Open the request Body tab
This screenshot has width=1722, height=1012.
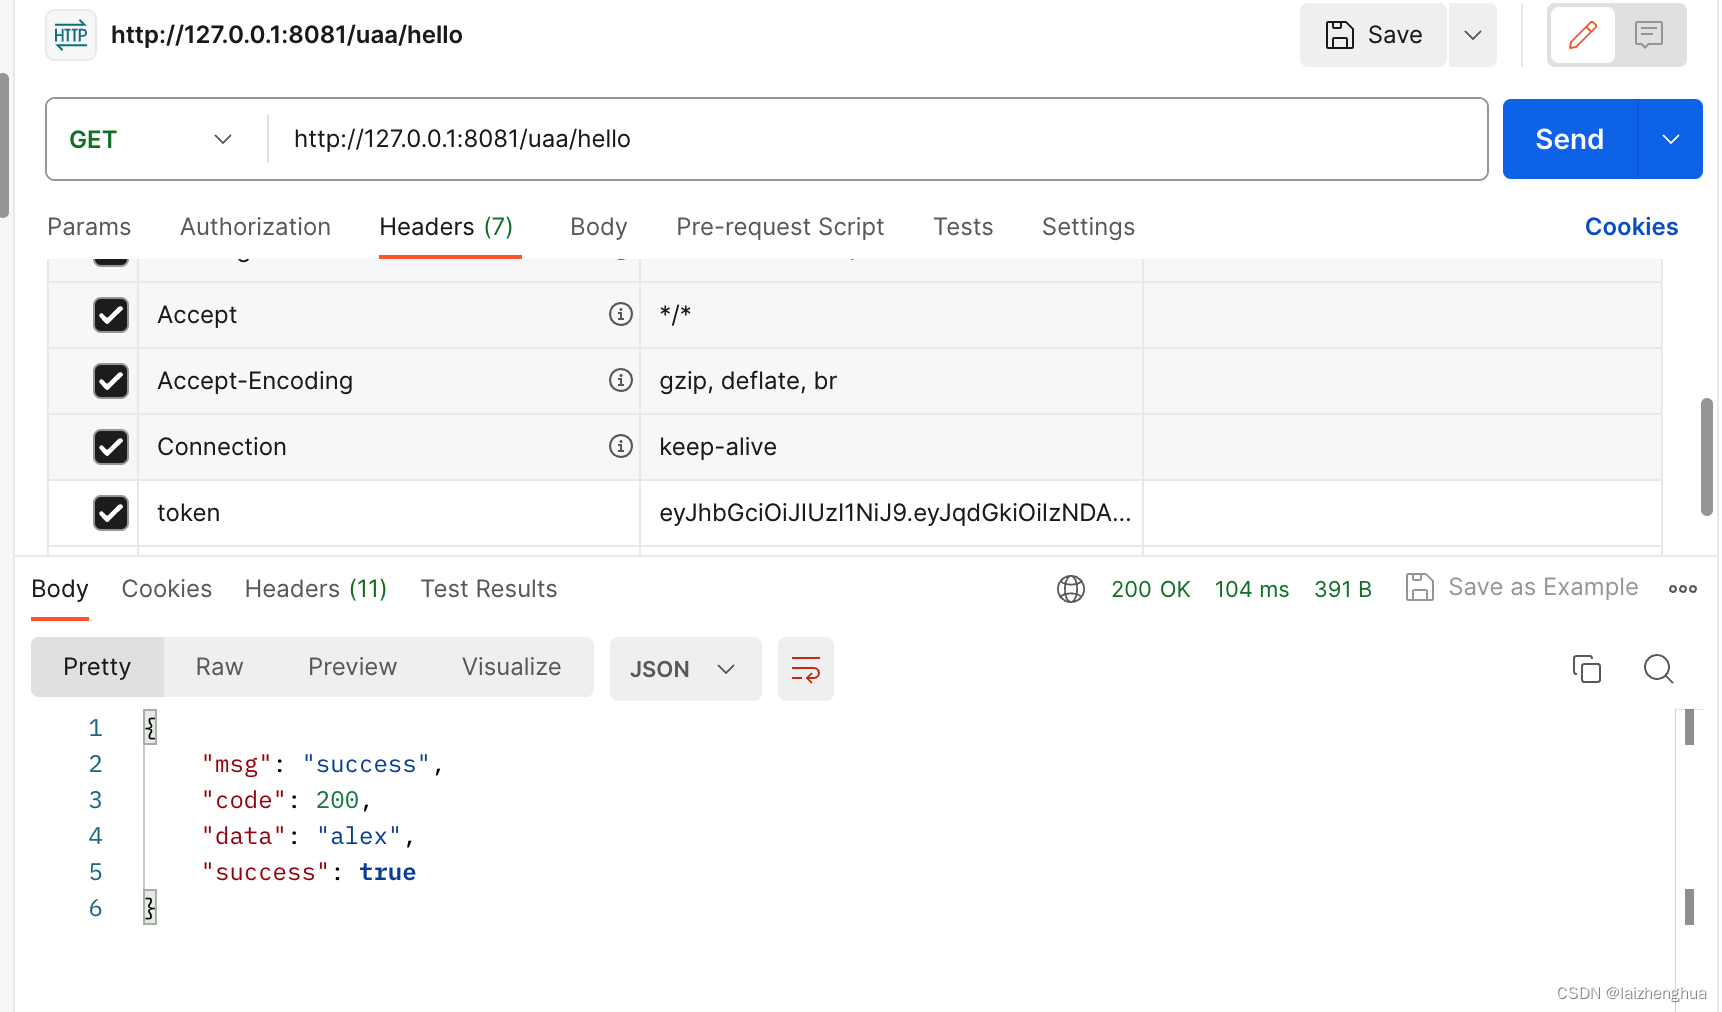click(x=599, y=227)
